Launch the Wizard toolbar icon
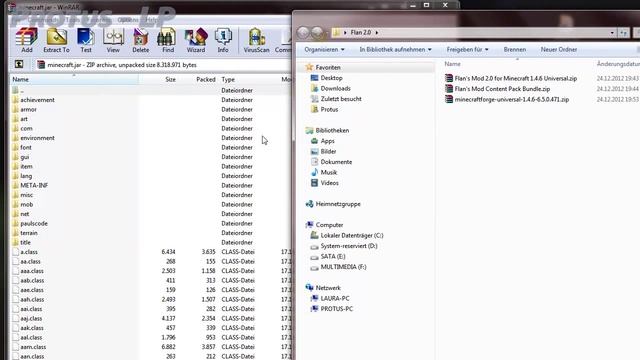Viewport: 640px width, 360px height. click(x=196, y=40)
